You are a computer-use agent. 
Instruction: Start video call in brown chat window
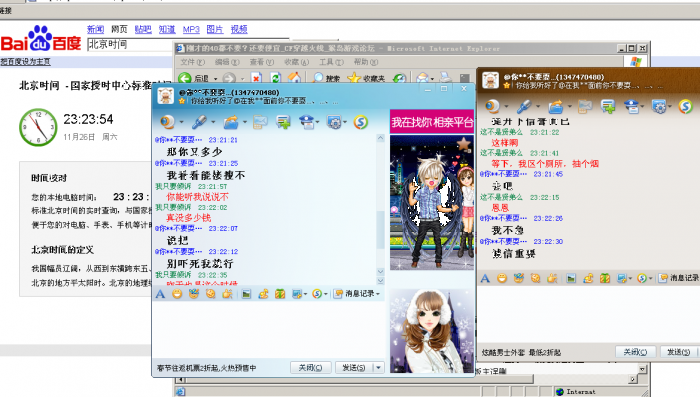[x=492, y=106]
